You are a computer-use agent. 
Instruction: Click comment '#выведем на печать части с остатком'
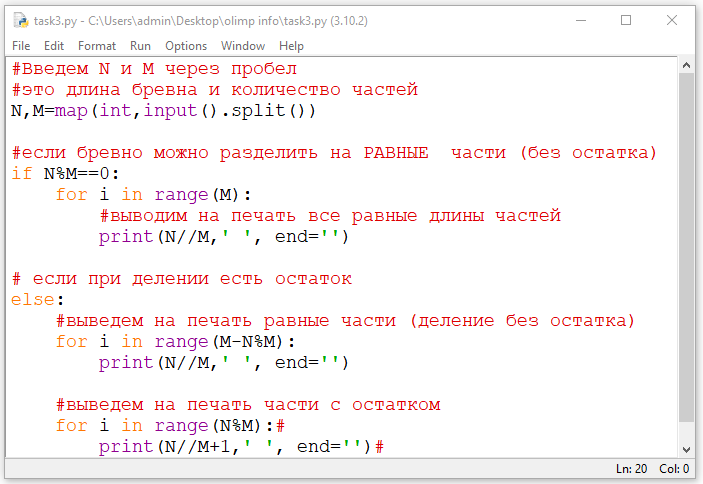coord(248,405)
